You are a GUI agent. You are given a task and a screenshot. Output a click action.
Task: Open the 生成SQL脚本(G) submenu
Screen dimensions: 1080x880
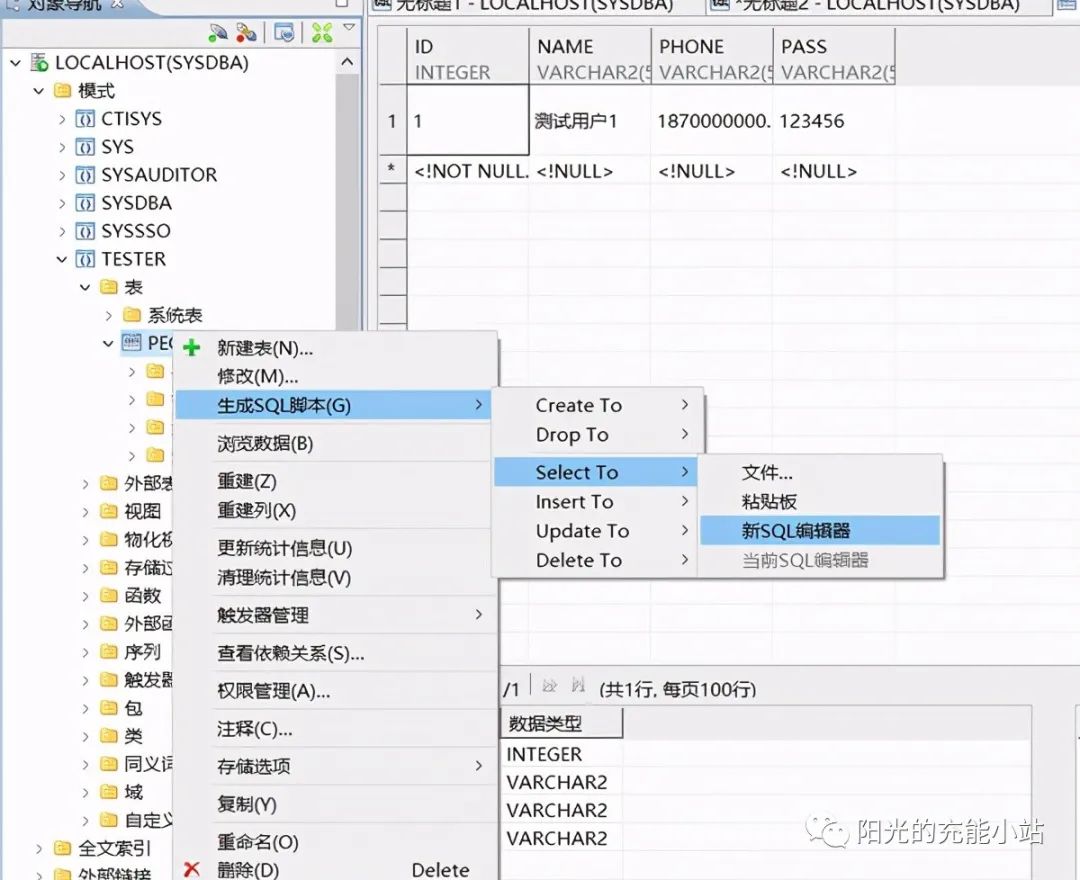click(333, 405)
